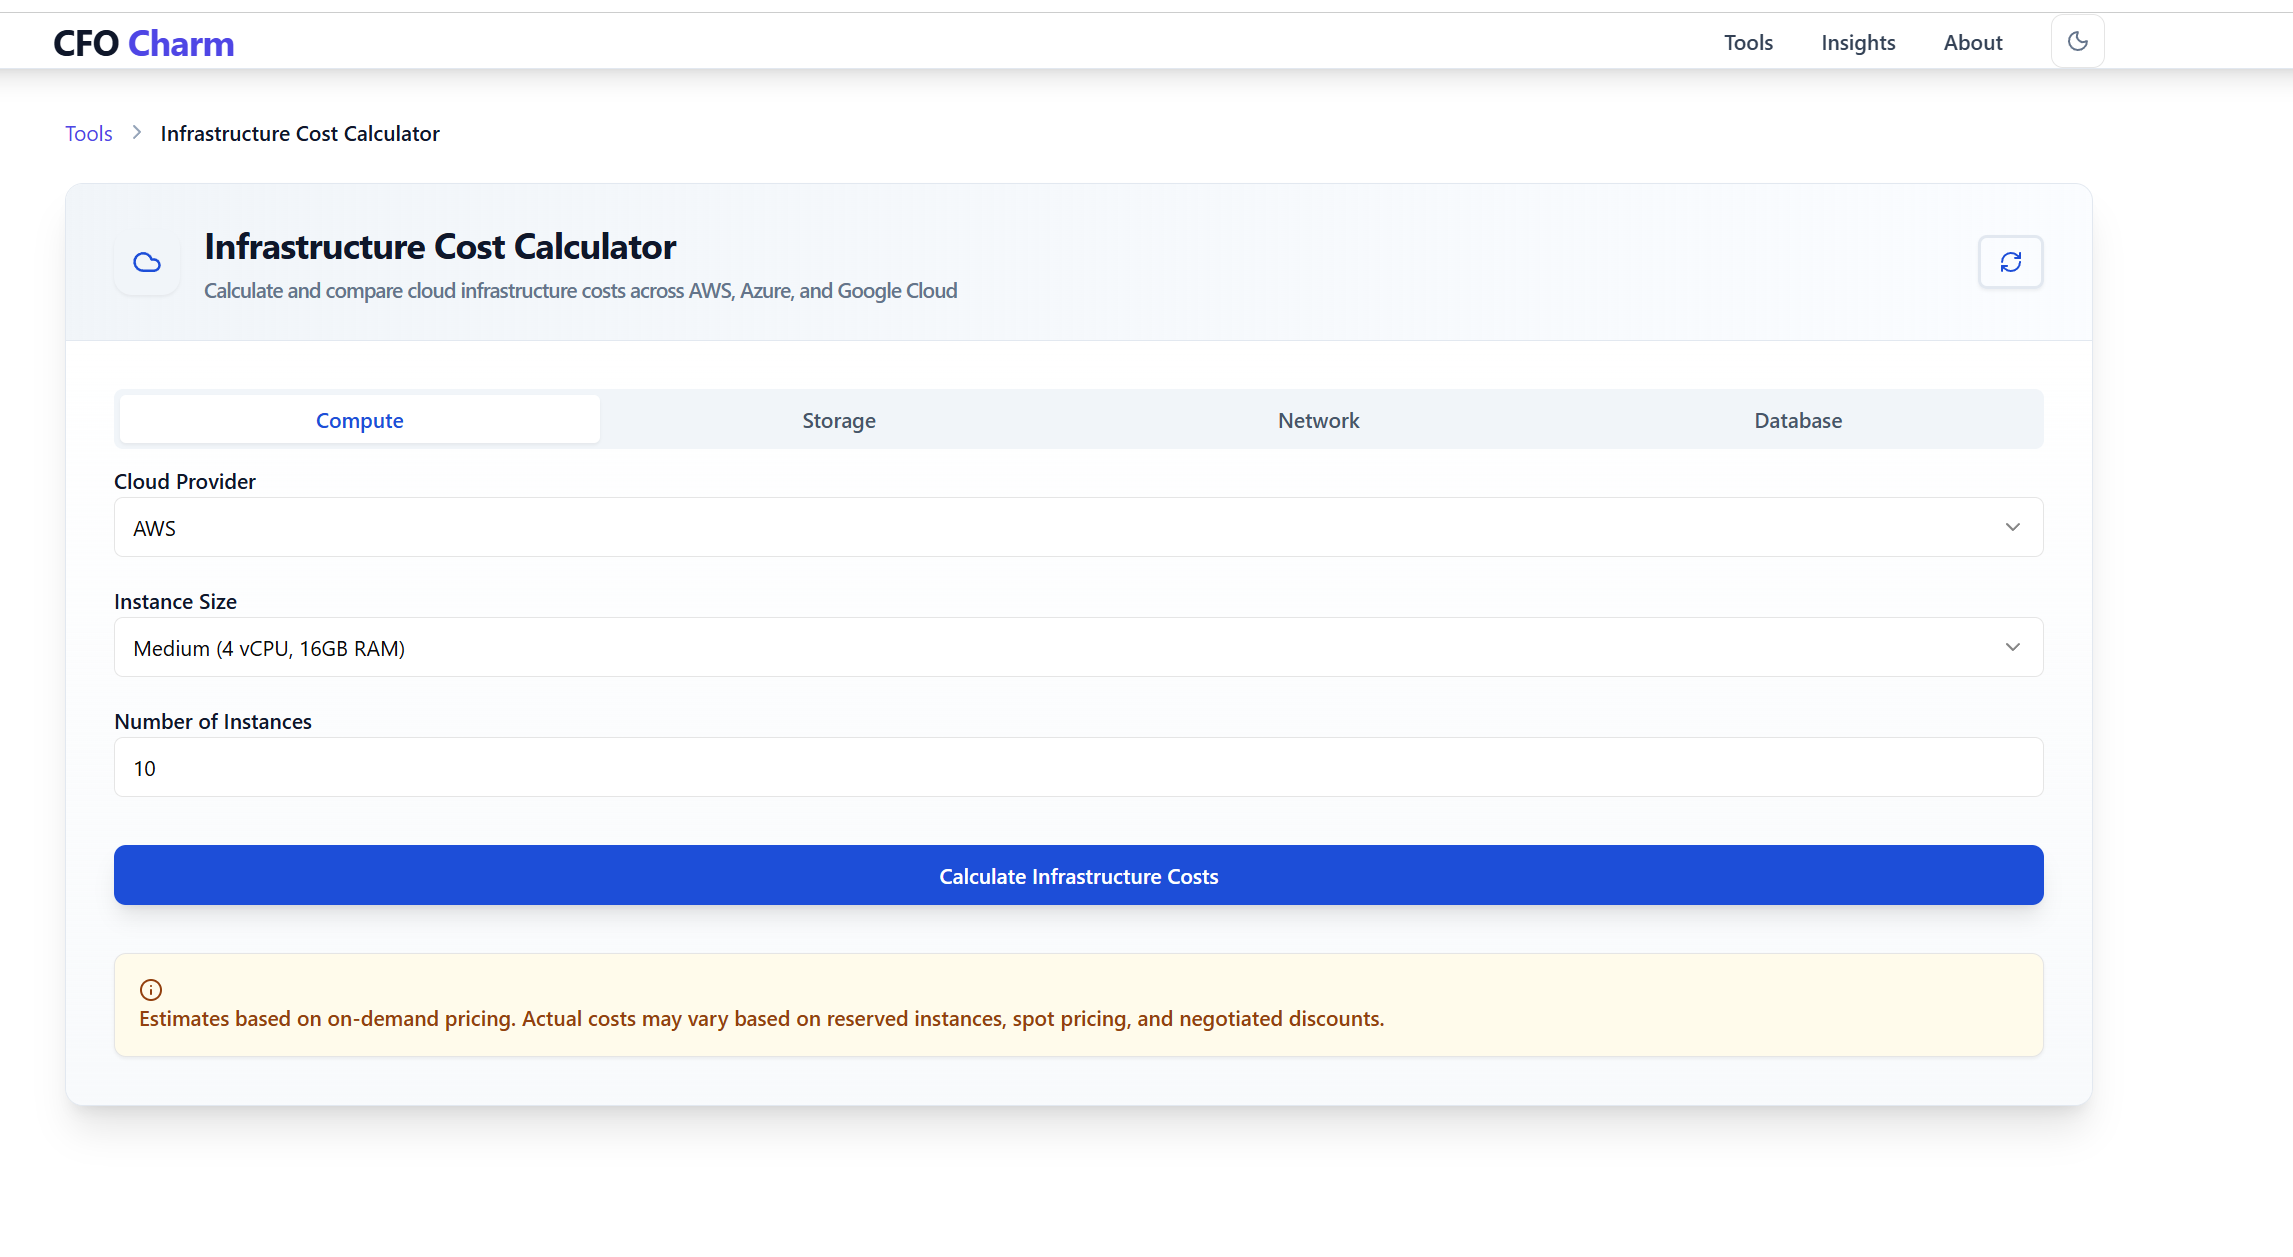Switch to the Database tab
The width and height of the screenshot is (2293, 1257).
1797,420
